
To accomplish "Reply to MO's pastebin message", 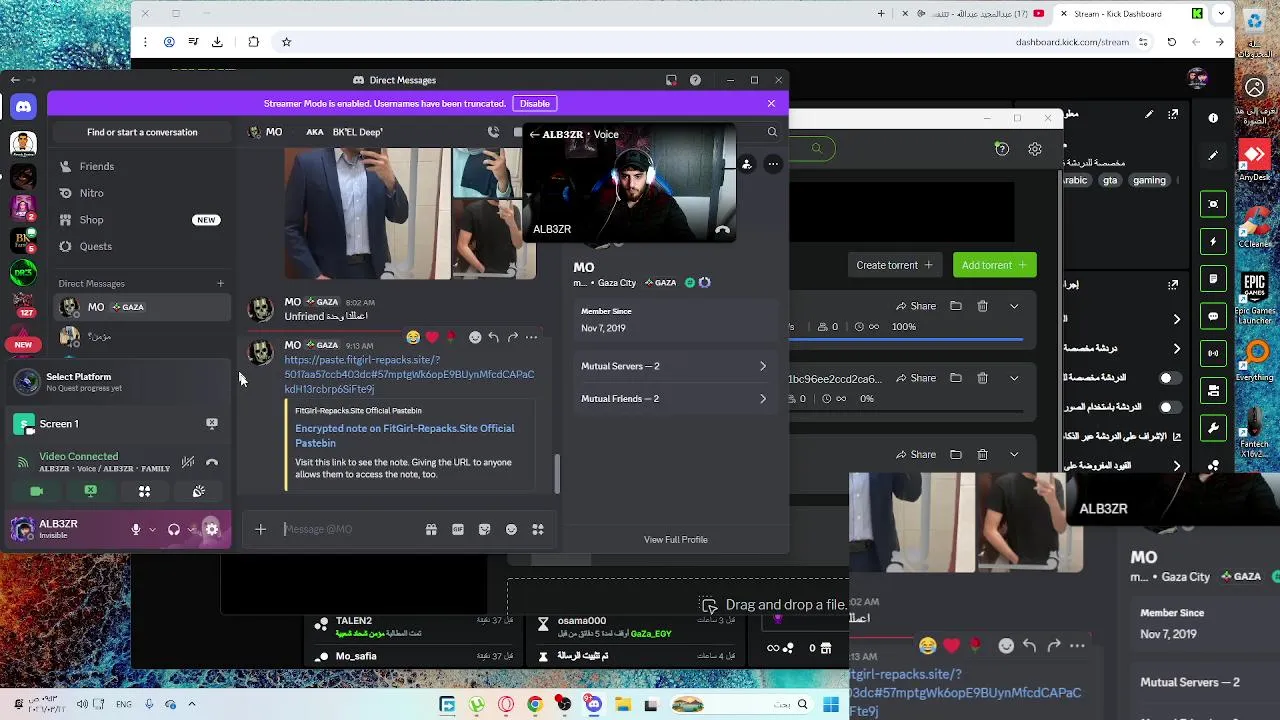I will click(x=493, y=337).
